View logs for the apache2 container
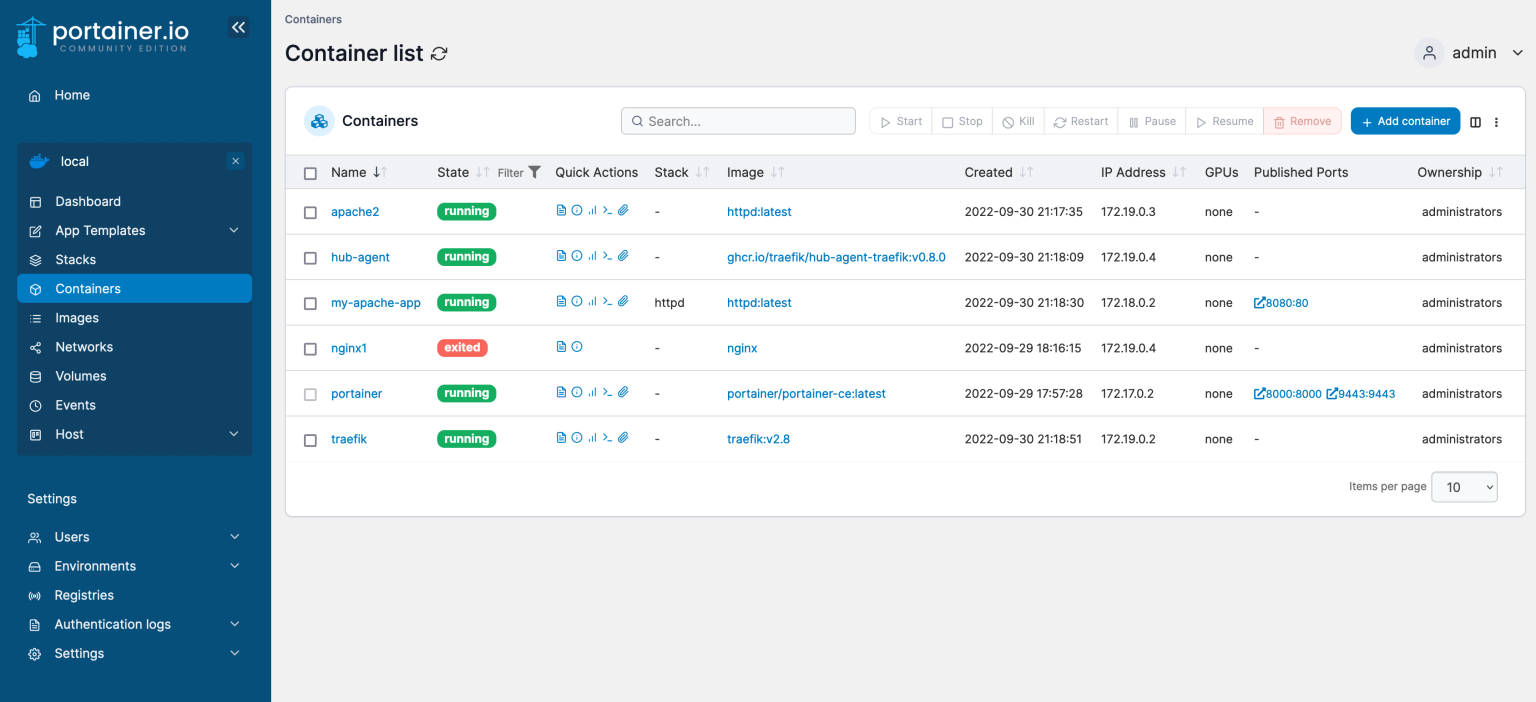This screenshot has width=1536, height=702. (560, 210)
